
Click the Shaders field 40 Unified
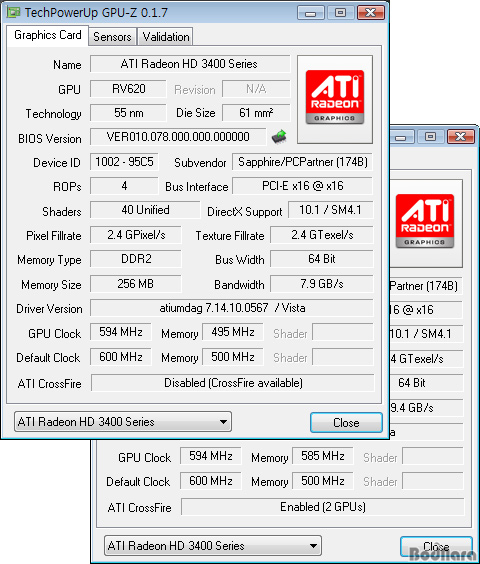click(x=145, y=210)
